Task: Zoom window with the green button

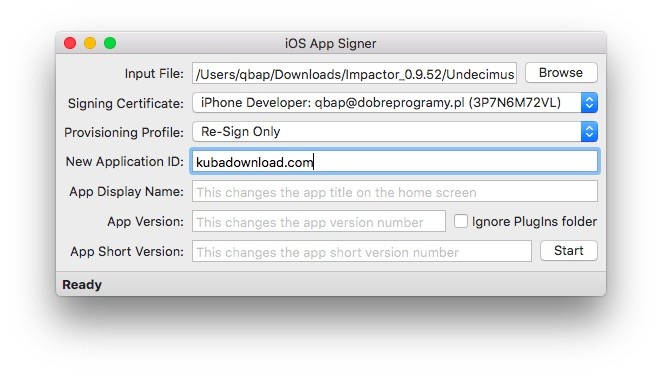Action: [110, 43]
